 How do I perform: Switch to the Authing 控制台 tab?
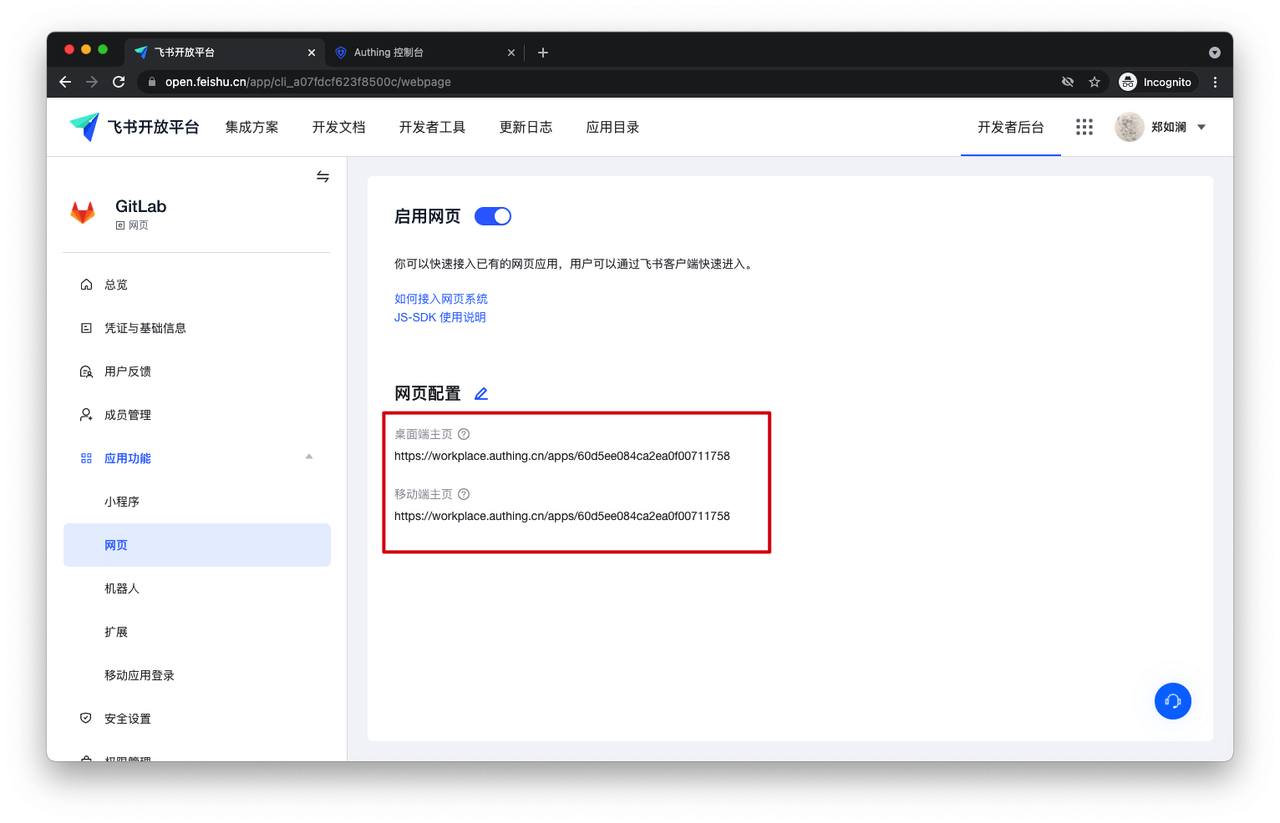coord(420,52)
